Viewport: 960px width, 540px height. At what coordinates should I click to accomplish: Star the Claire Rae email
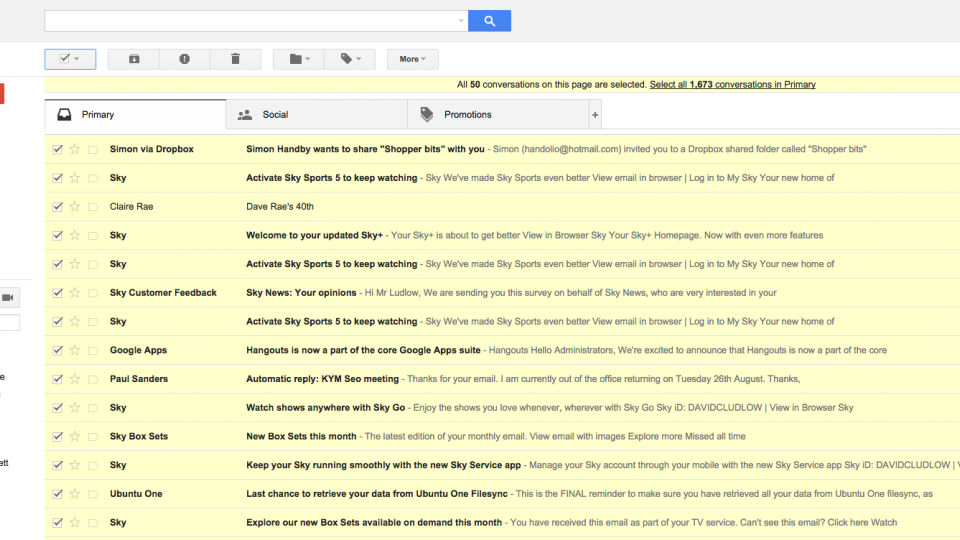point(75,206)
